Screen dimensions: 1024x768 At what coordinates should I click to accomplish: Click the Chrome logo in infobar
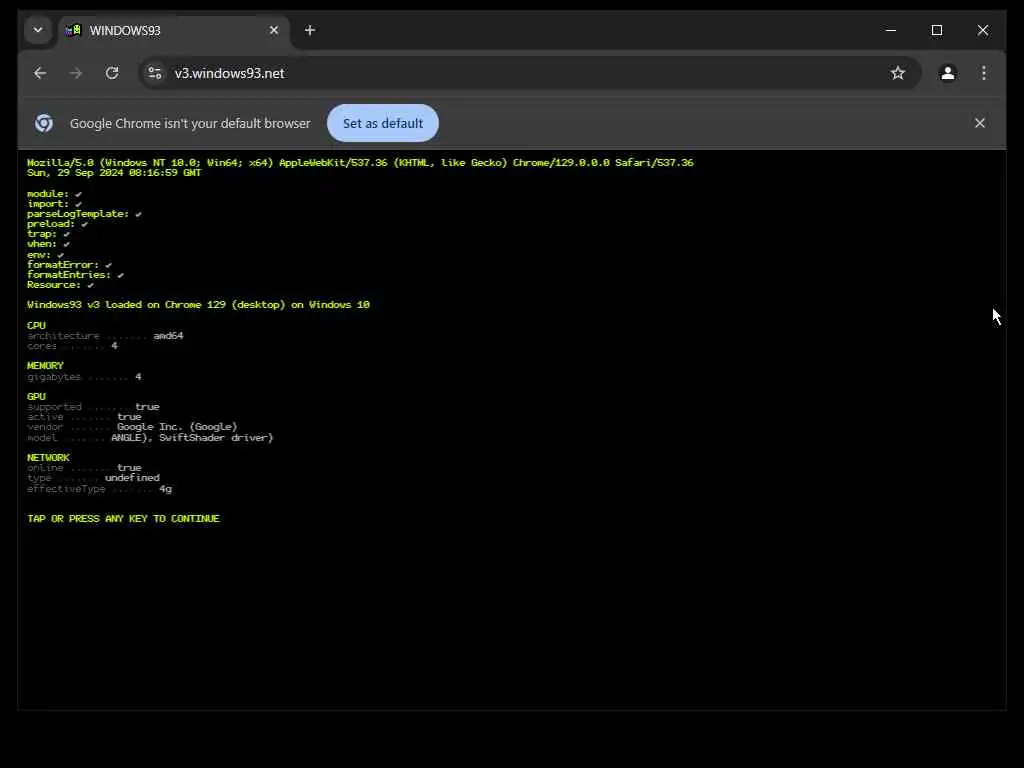click(44, 123)
